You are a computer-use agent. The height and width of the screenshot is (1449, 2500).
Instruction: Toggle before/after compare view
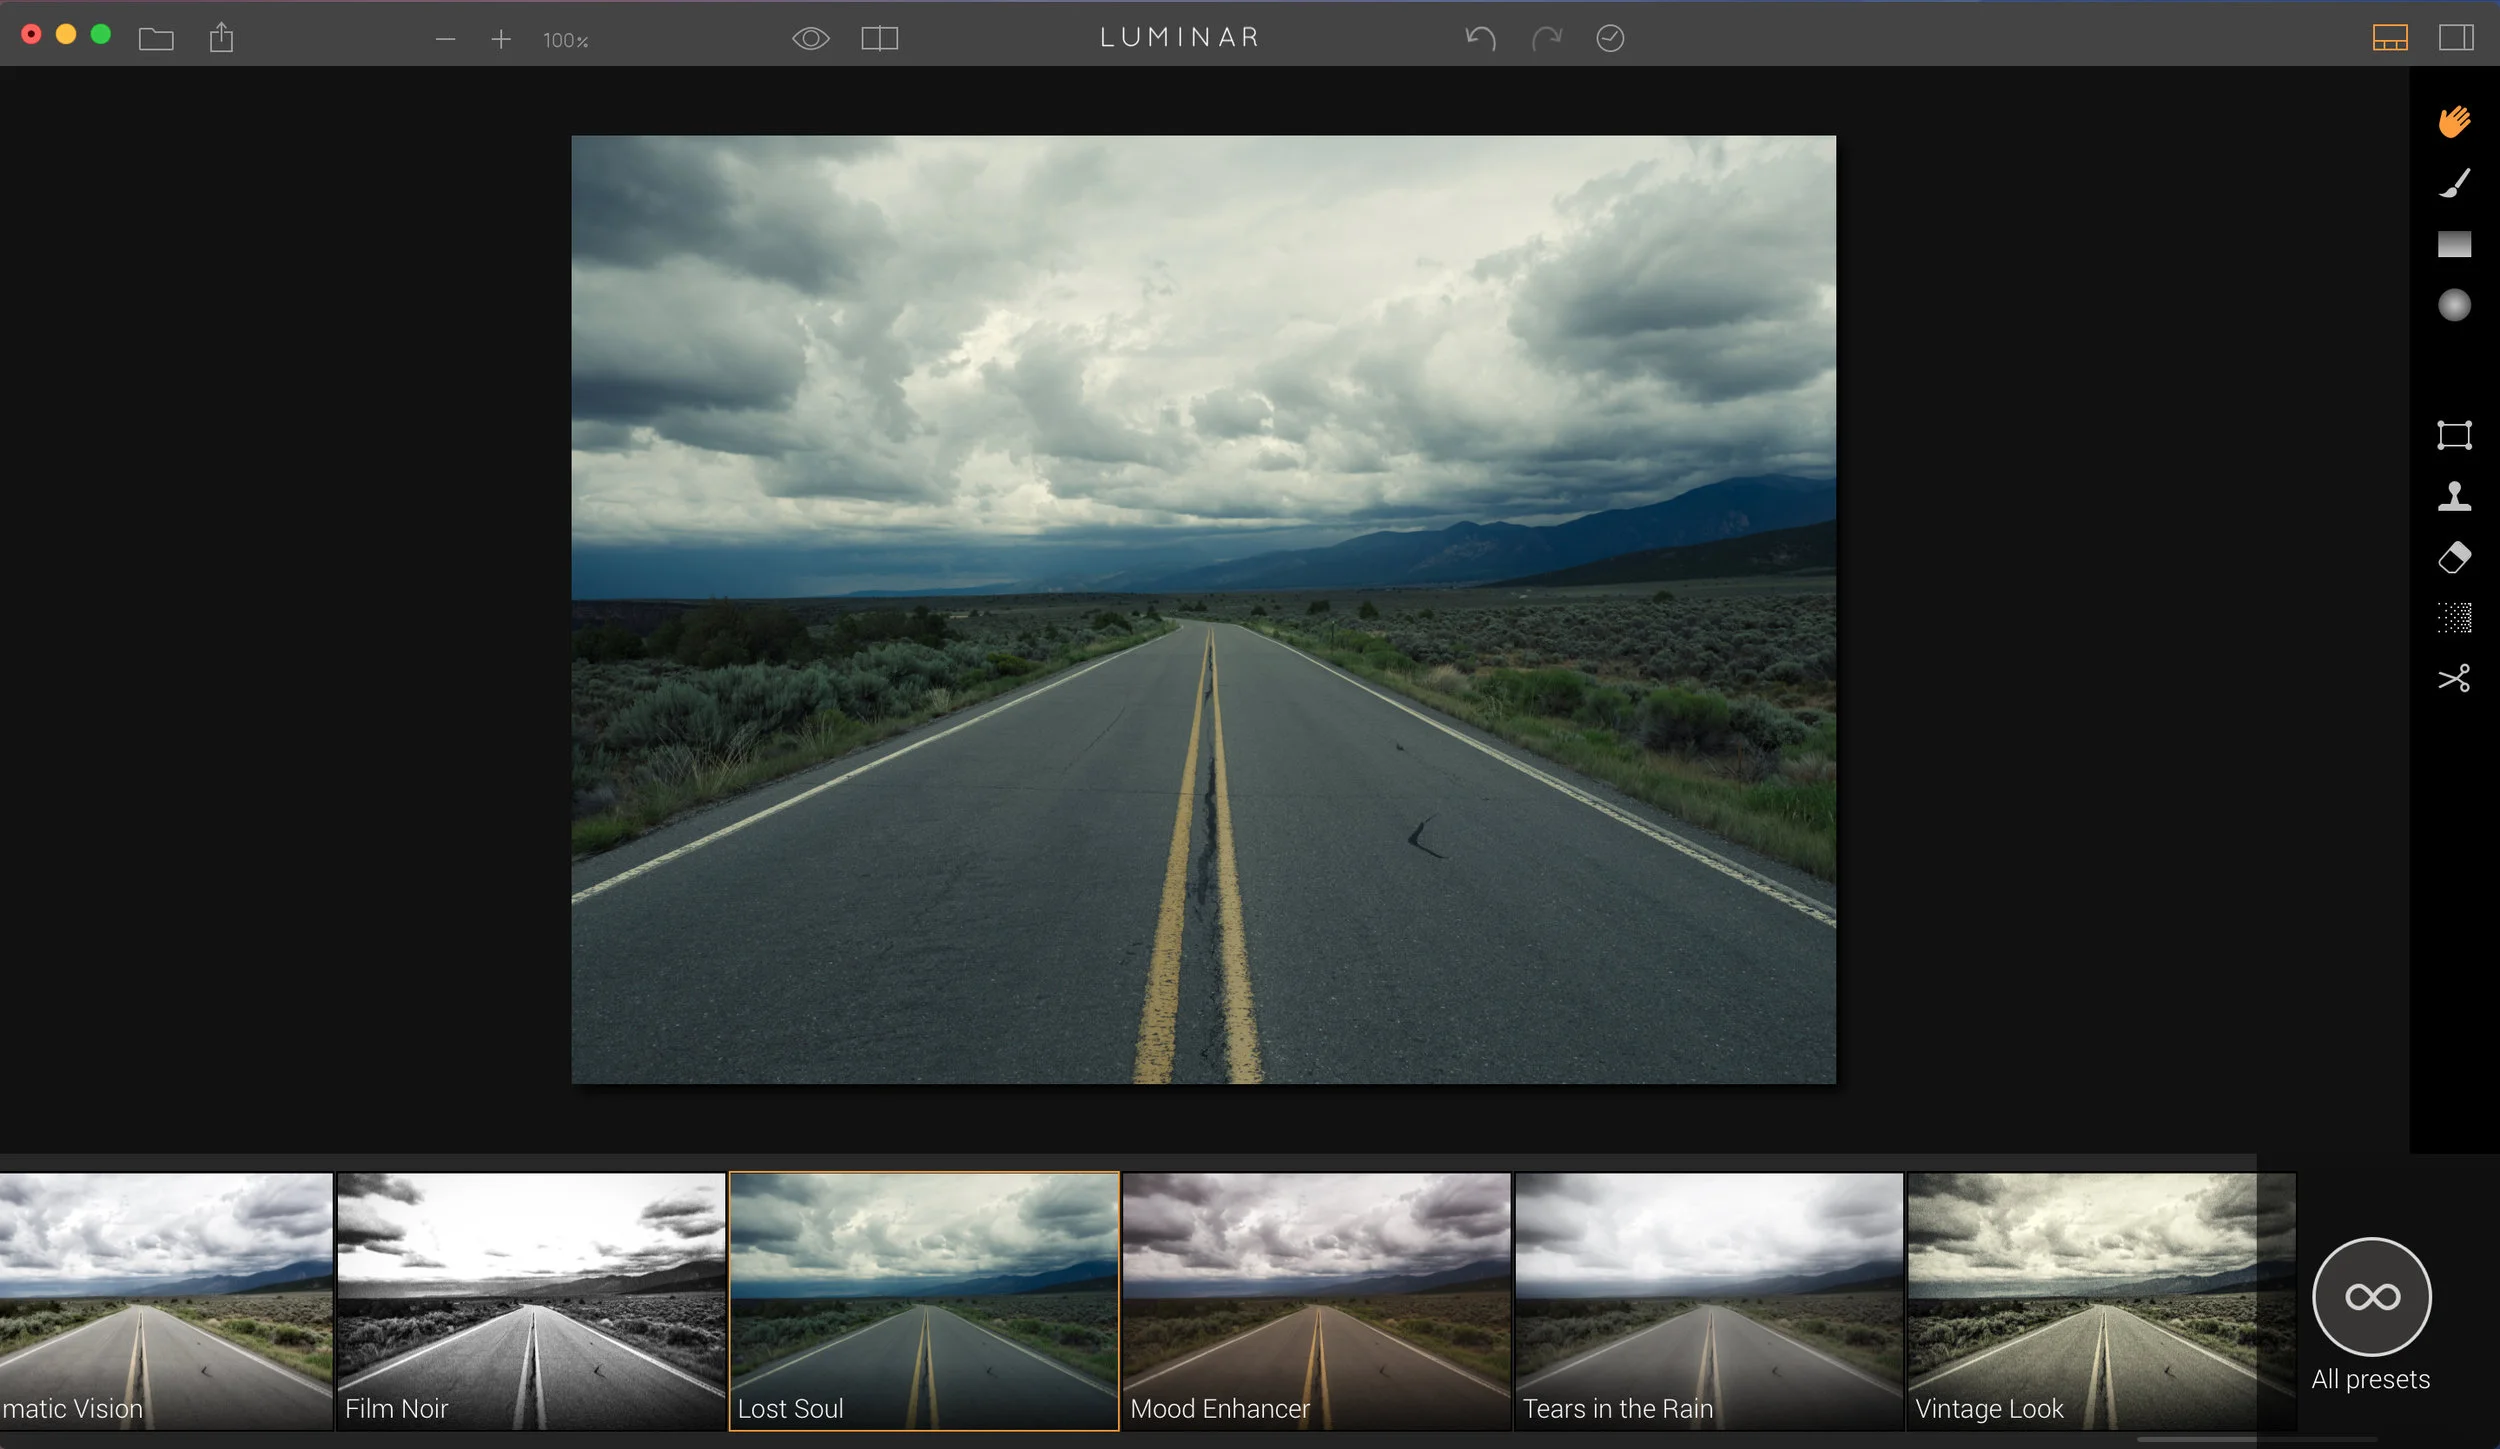pos(879,39)
